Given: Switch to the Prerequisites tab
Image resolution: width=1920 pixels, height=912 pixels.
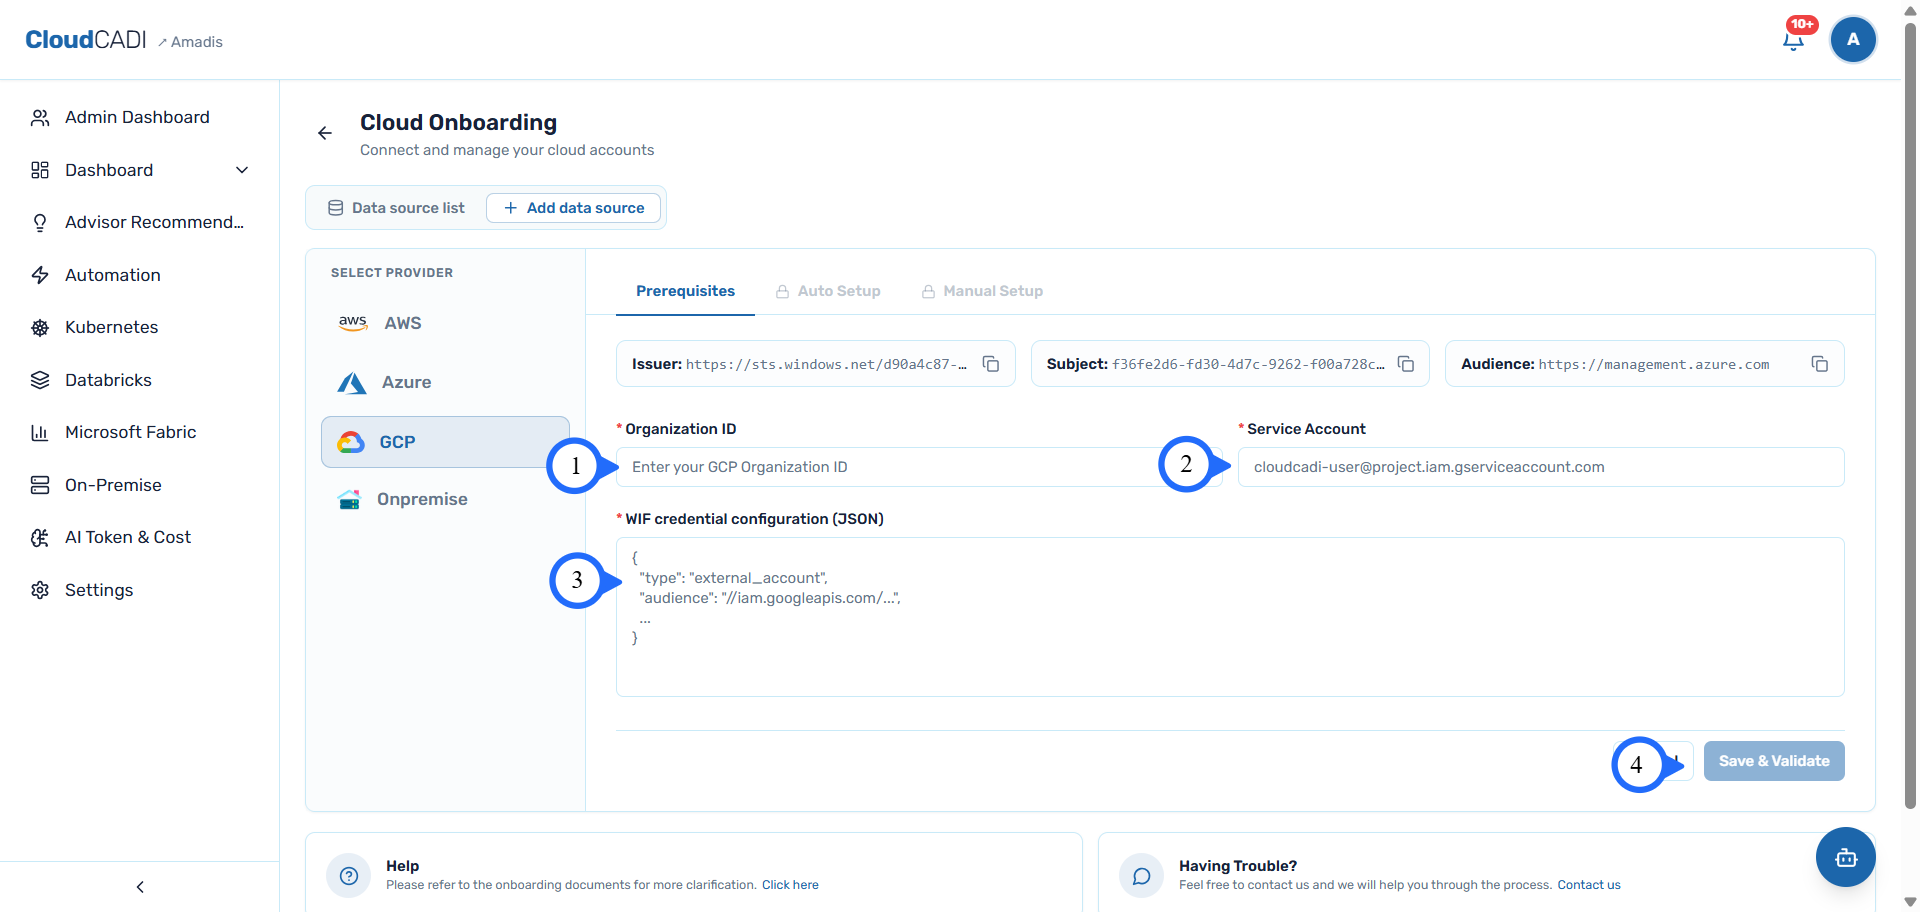Looking at the screenshot, I should 685,291.
